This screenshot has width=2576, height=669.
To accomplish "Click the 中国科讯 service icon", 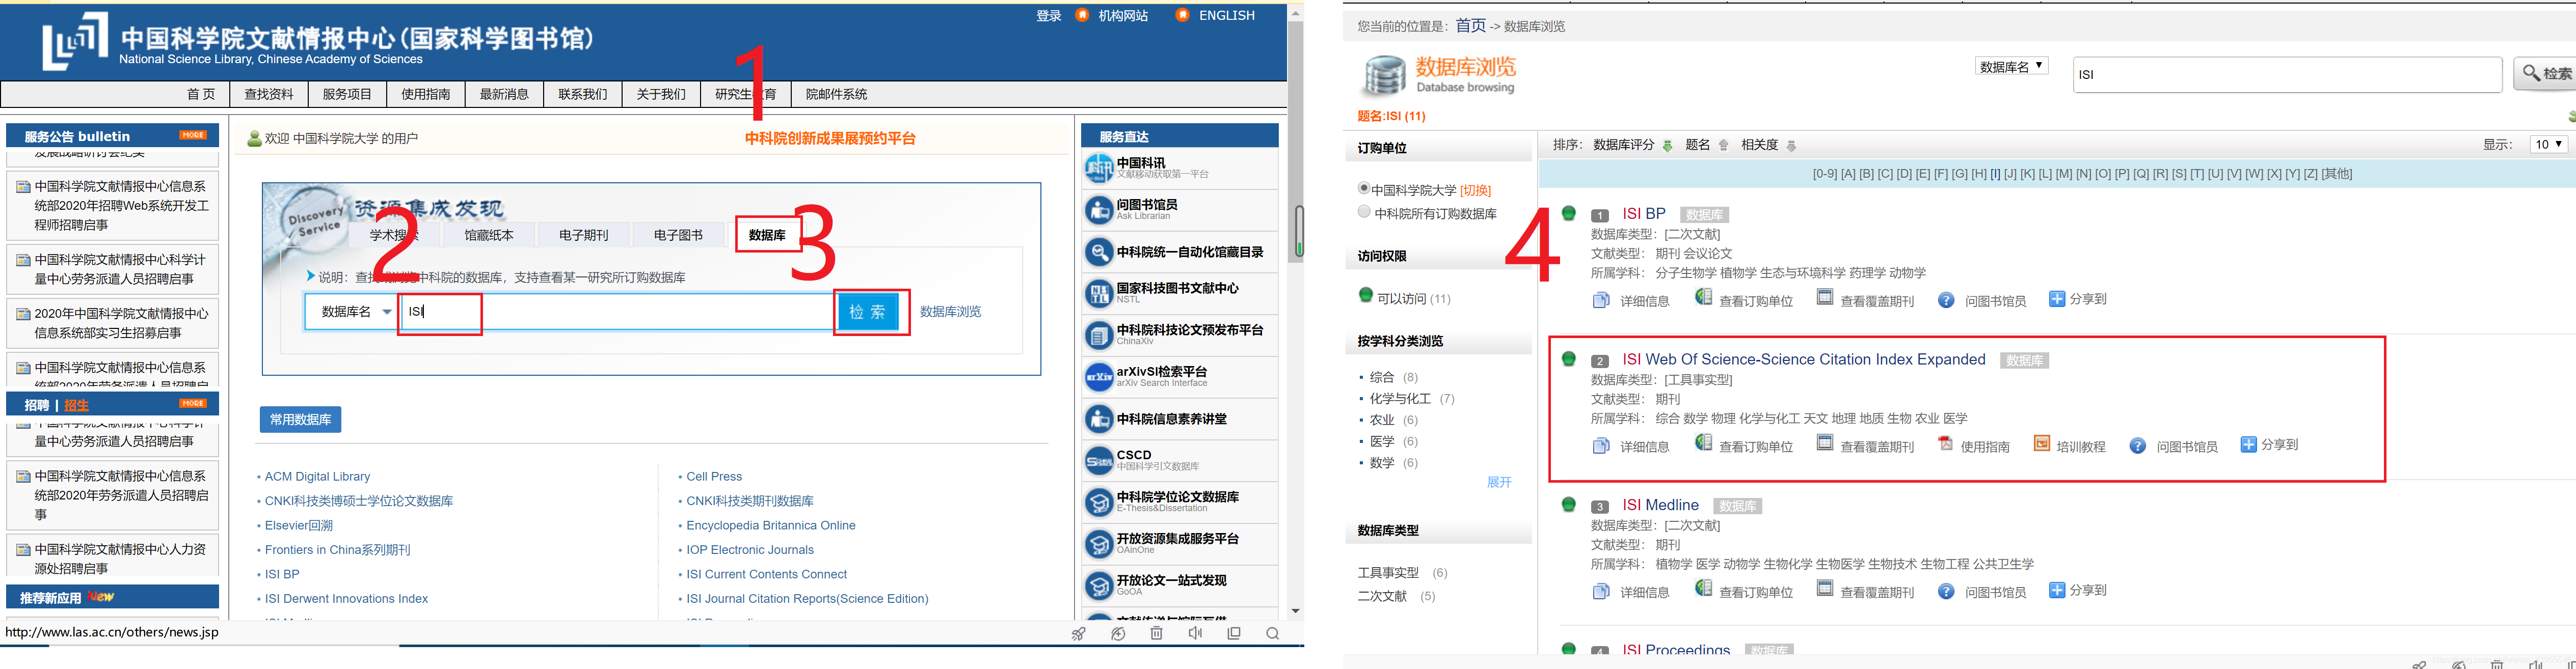I will pyautogui.click(x=1099, y=169).
